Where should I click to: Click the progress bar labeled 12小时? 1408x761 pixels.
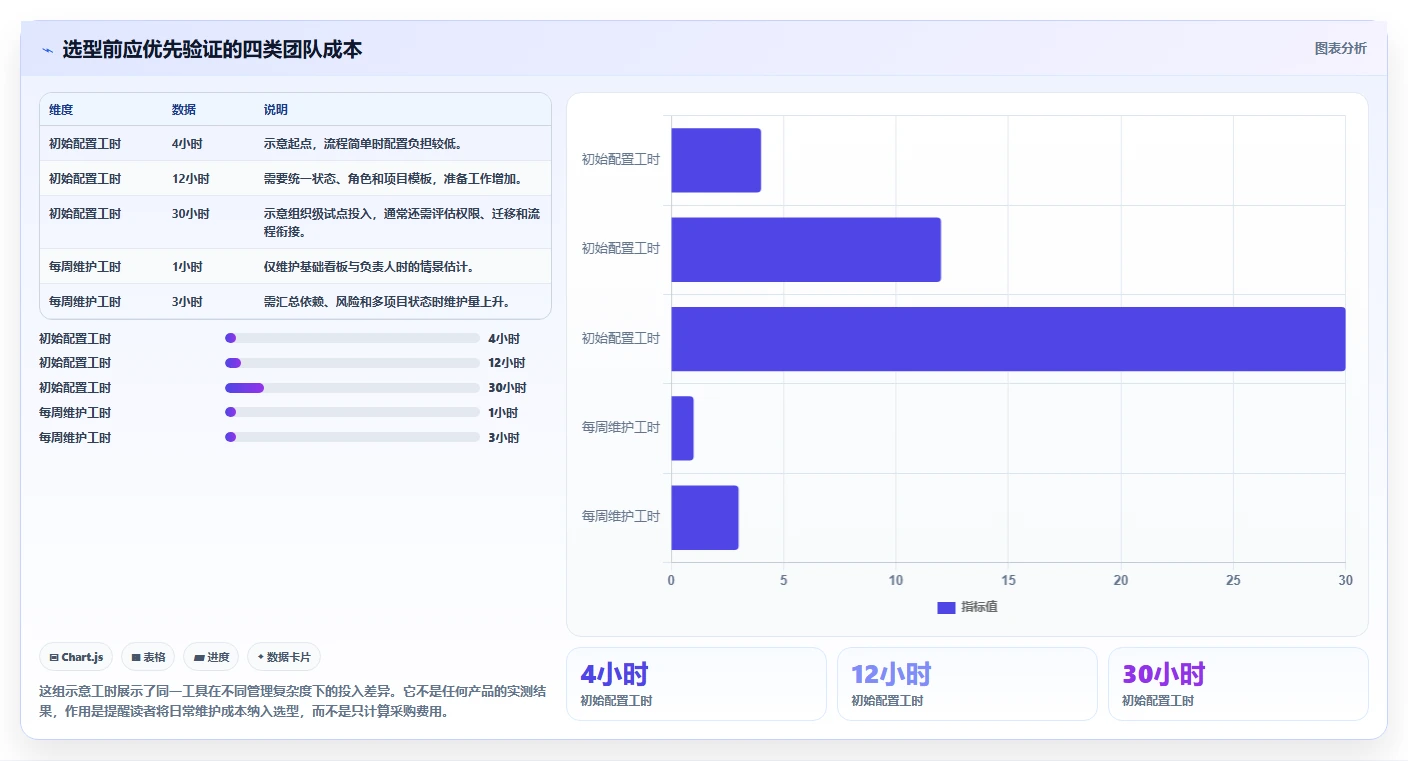click(353, 363)
